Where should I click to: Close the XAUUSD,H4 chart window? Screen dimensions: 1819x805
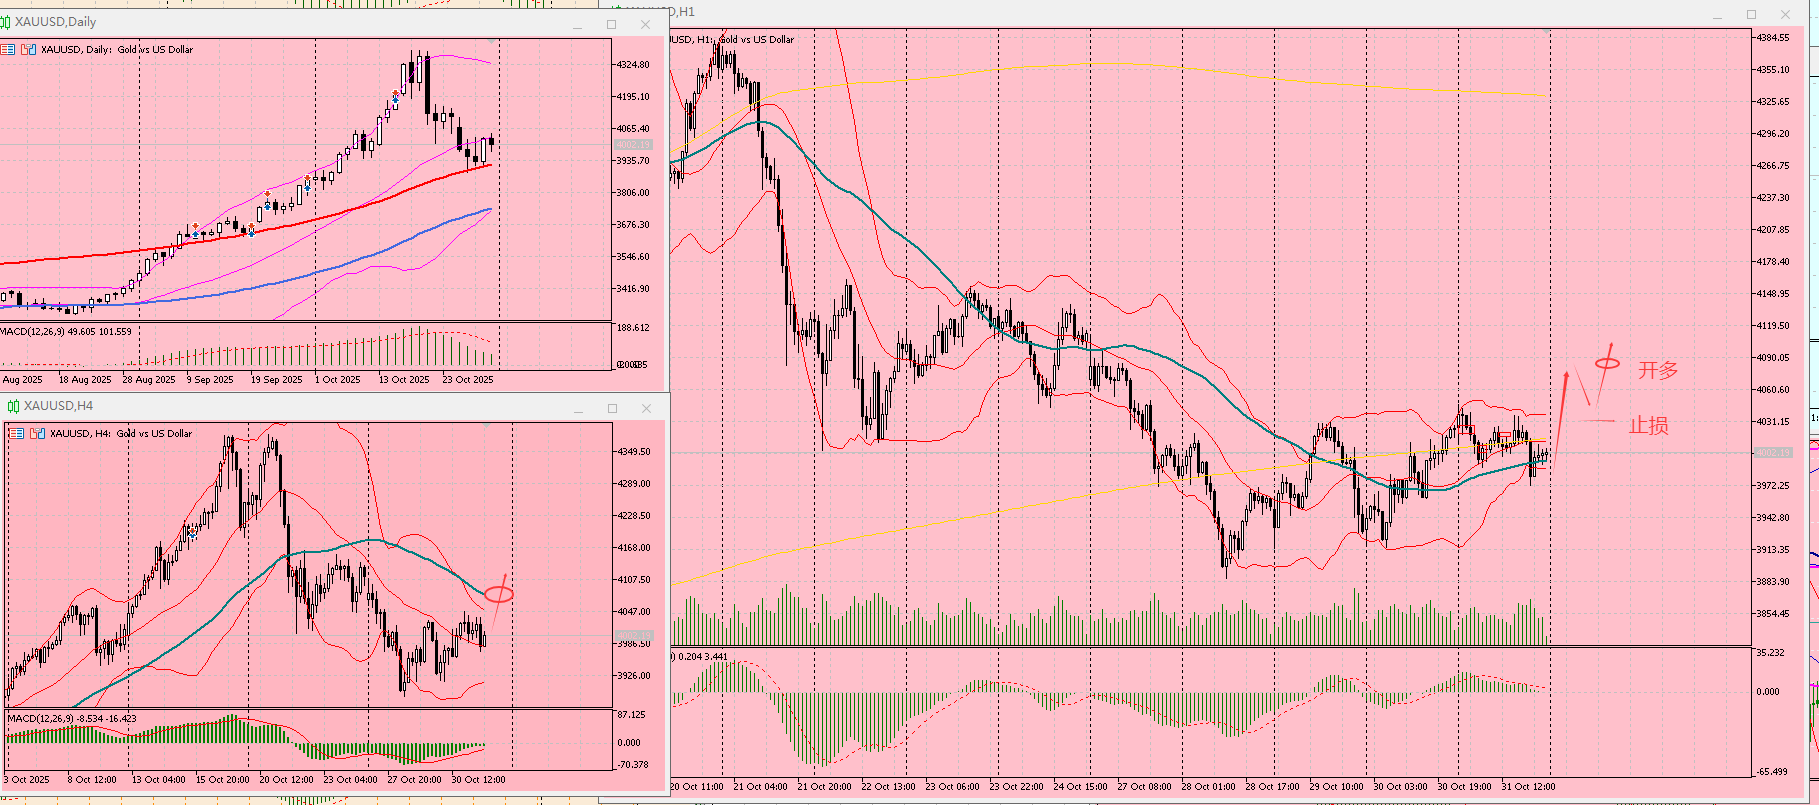click(647, 408)
